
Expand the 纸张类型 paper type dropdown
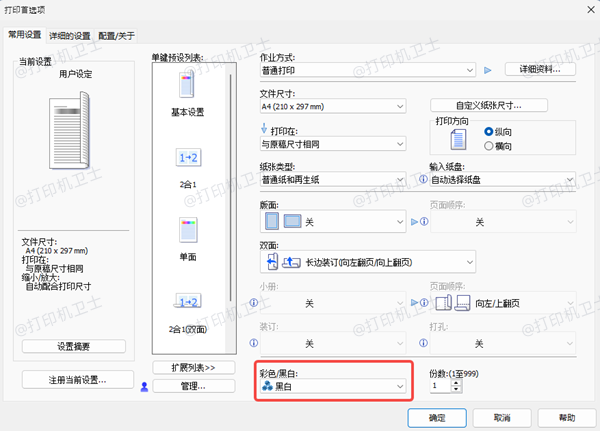pos(333,180)
